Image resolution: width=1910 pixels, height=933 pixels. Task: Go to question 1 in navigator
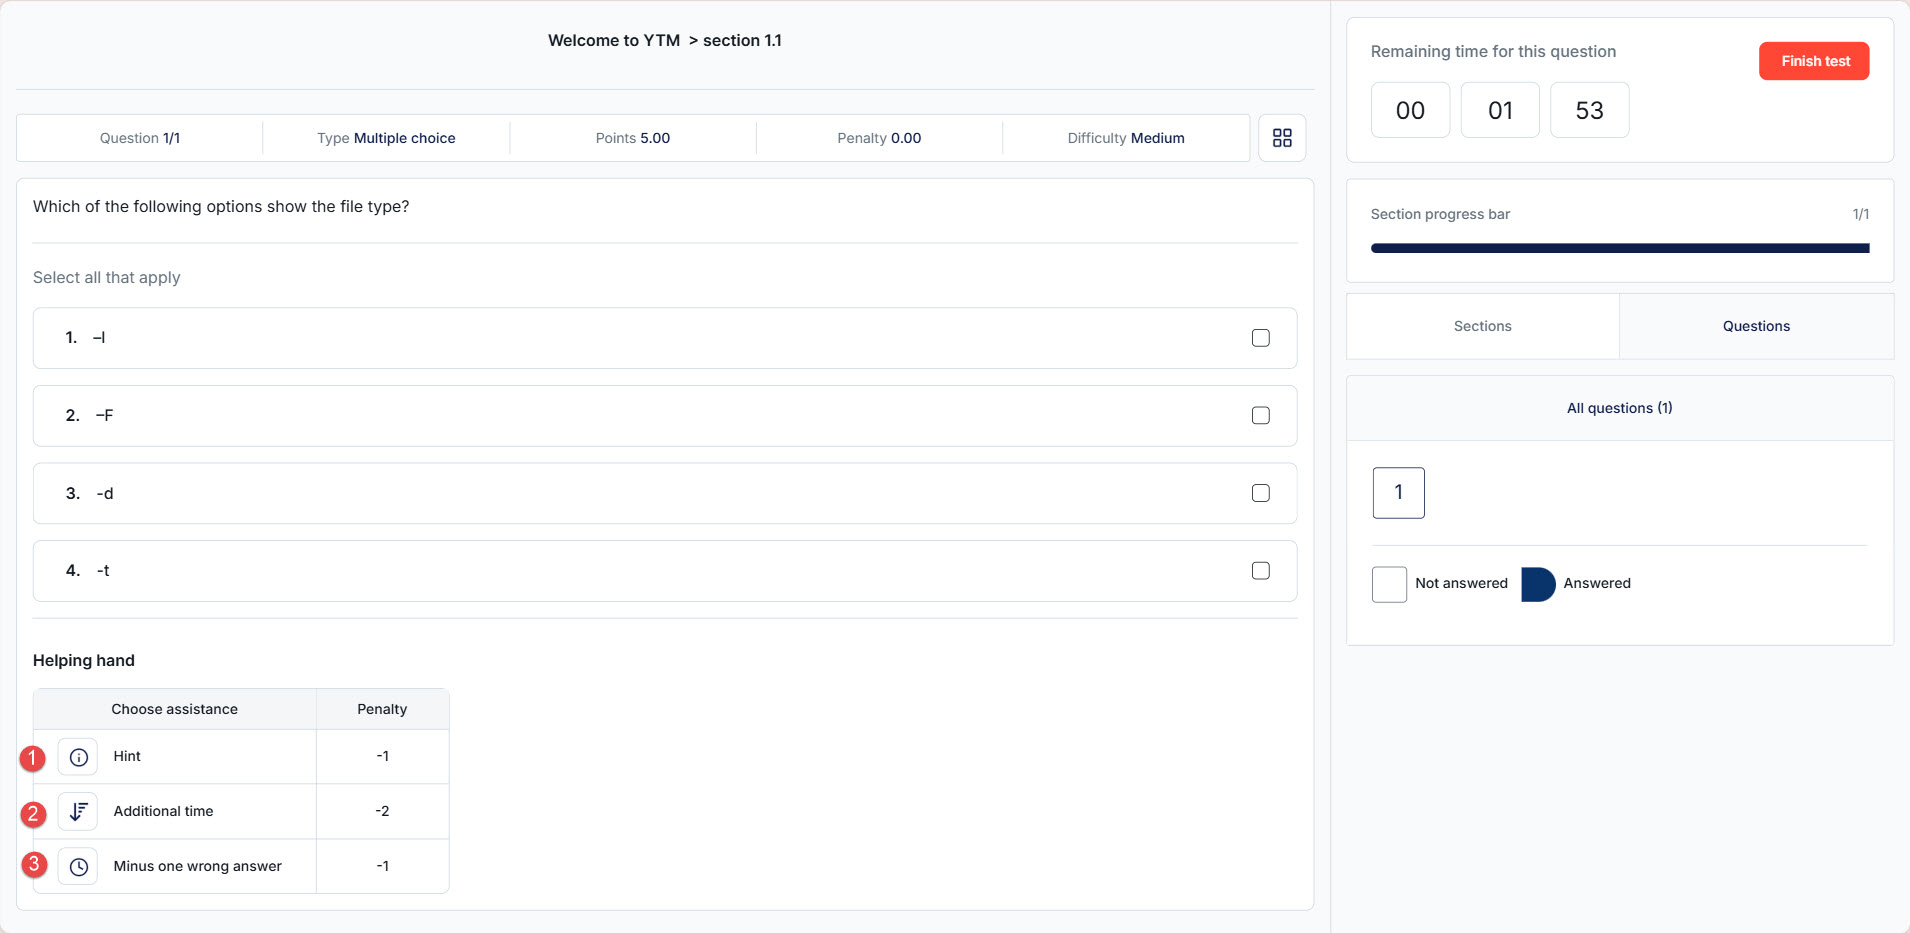(1398, 492)
